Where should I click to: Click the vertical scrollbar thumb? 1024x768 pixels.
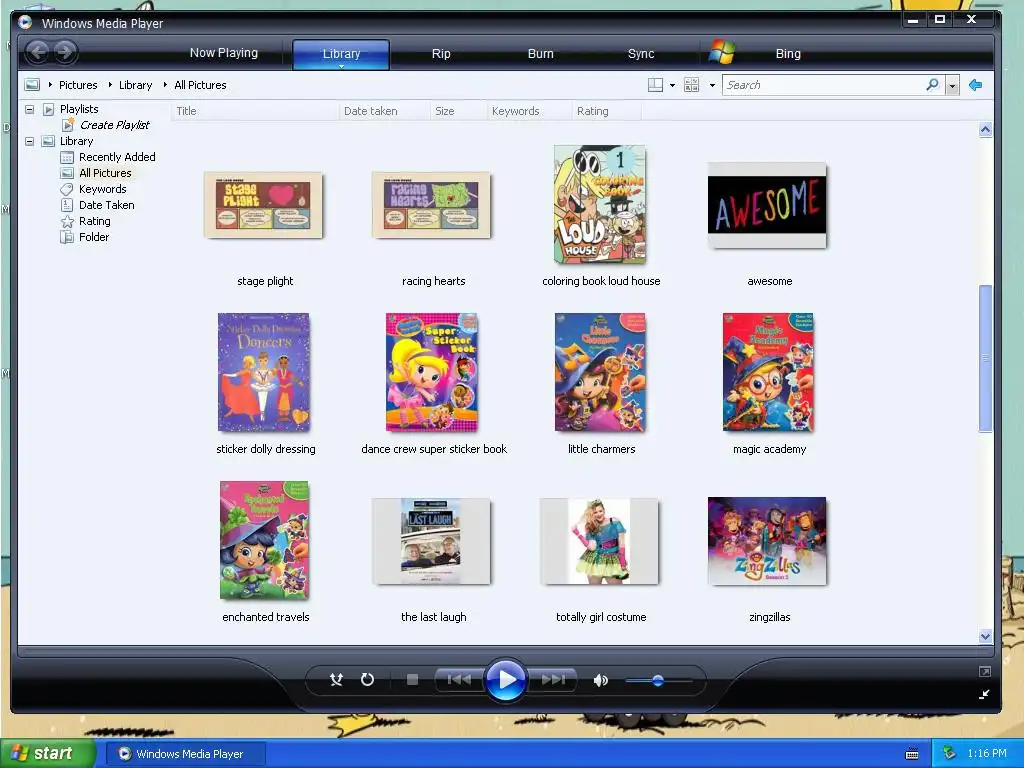(x=985, y=359)
